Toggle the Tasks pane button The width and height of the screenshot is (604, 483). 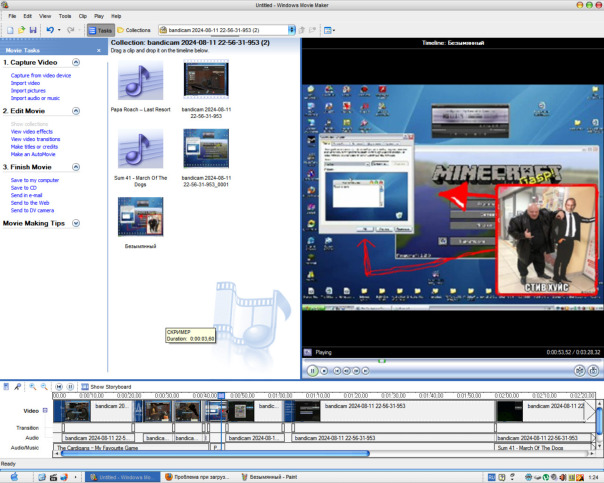[x=100, y=30]
